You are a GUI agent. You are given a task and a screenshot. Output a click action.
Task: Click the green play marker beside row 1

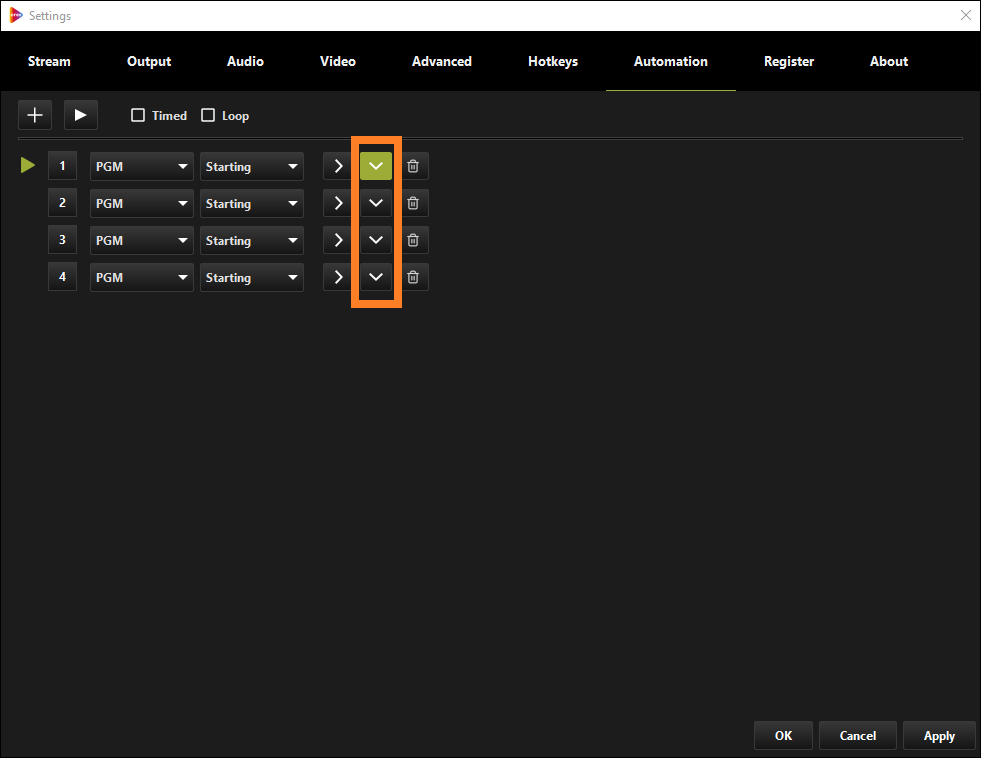28,165
